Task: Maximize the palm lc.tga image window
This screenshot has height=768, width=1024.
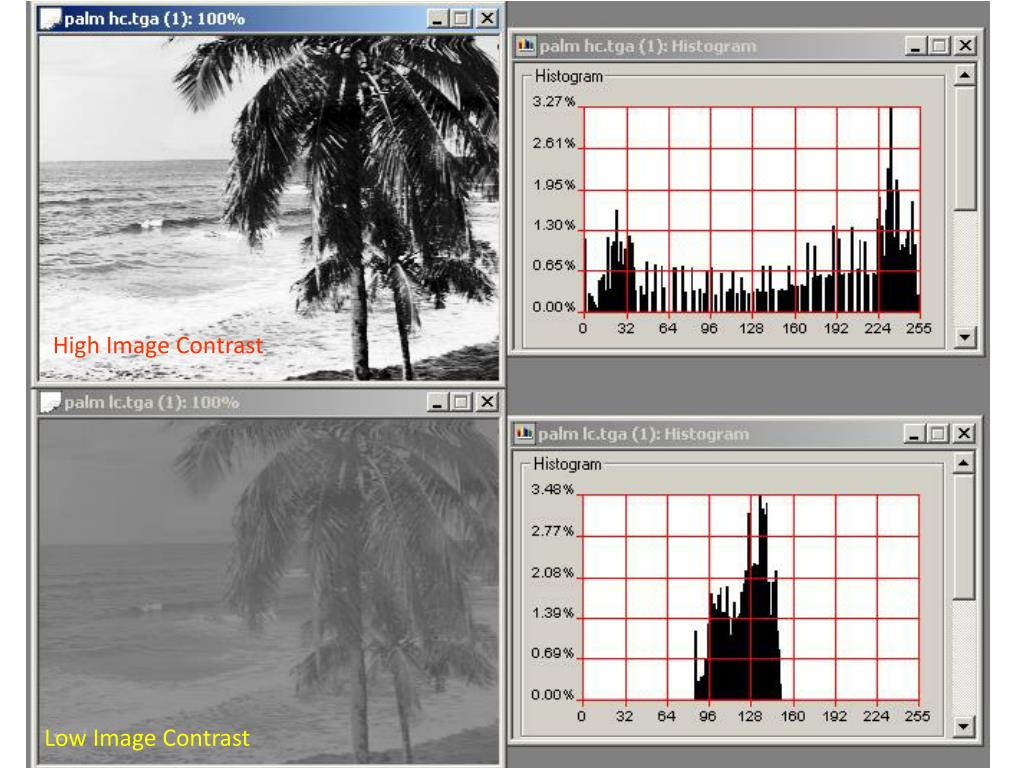Action: pos(461,402)
